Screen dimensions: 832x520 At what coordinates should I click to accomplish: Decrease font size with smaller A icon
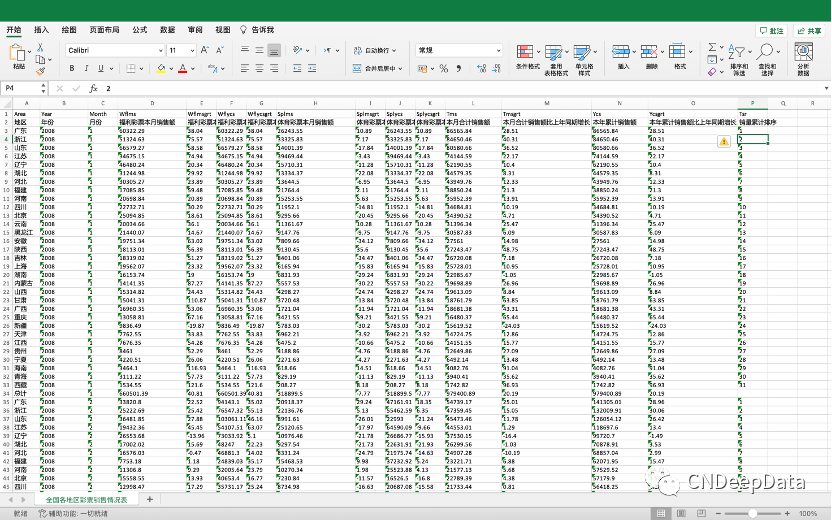coord(220,50)
